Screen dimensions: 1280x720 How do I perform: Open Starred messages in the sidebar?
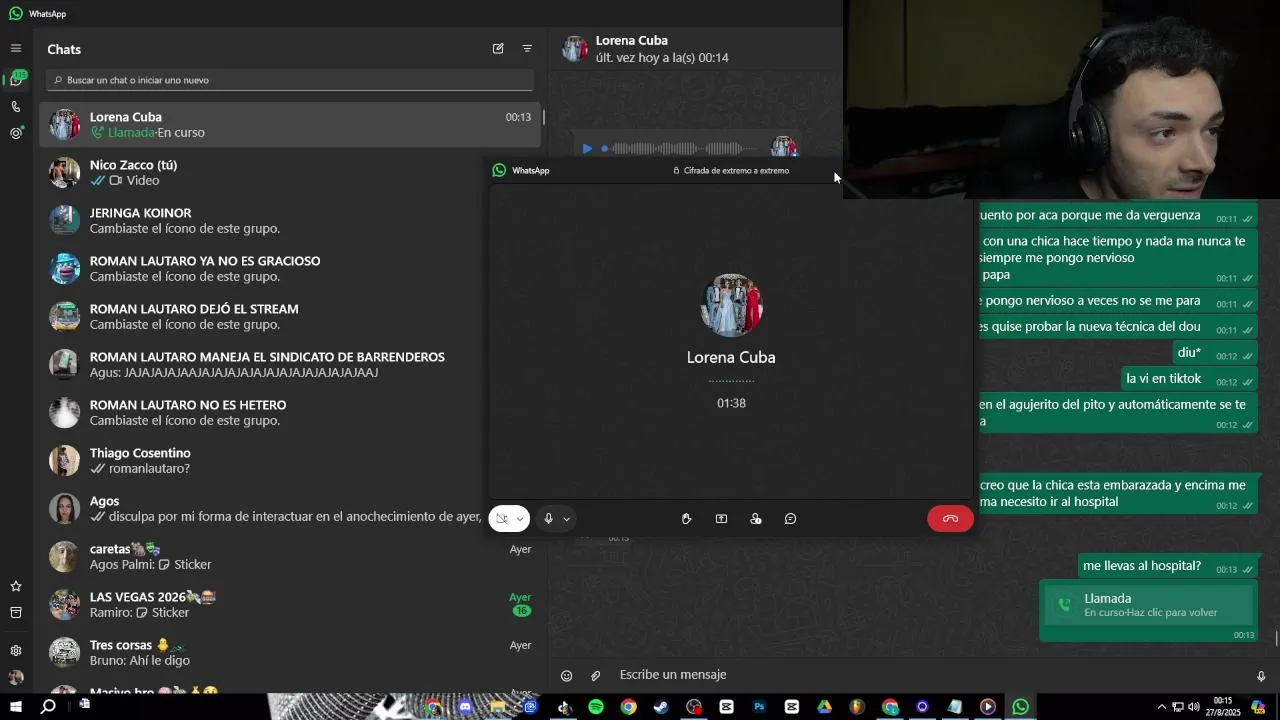[15, 586]
